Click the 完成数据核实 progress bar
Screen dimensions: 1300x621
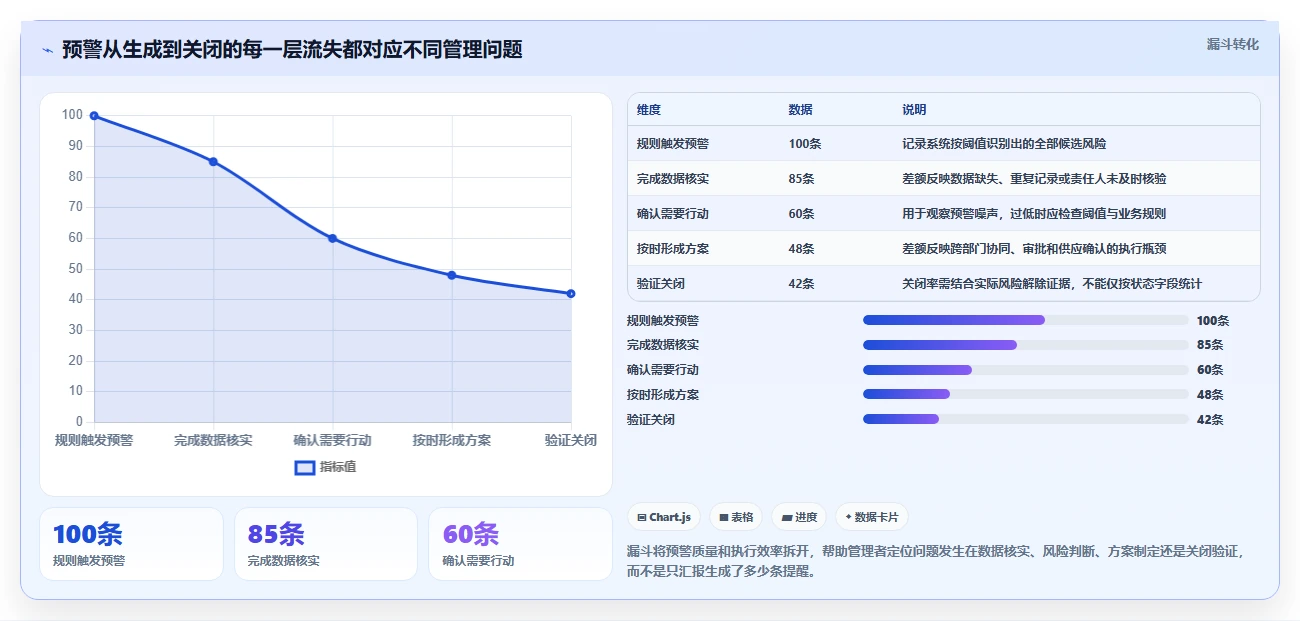1026,345
